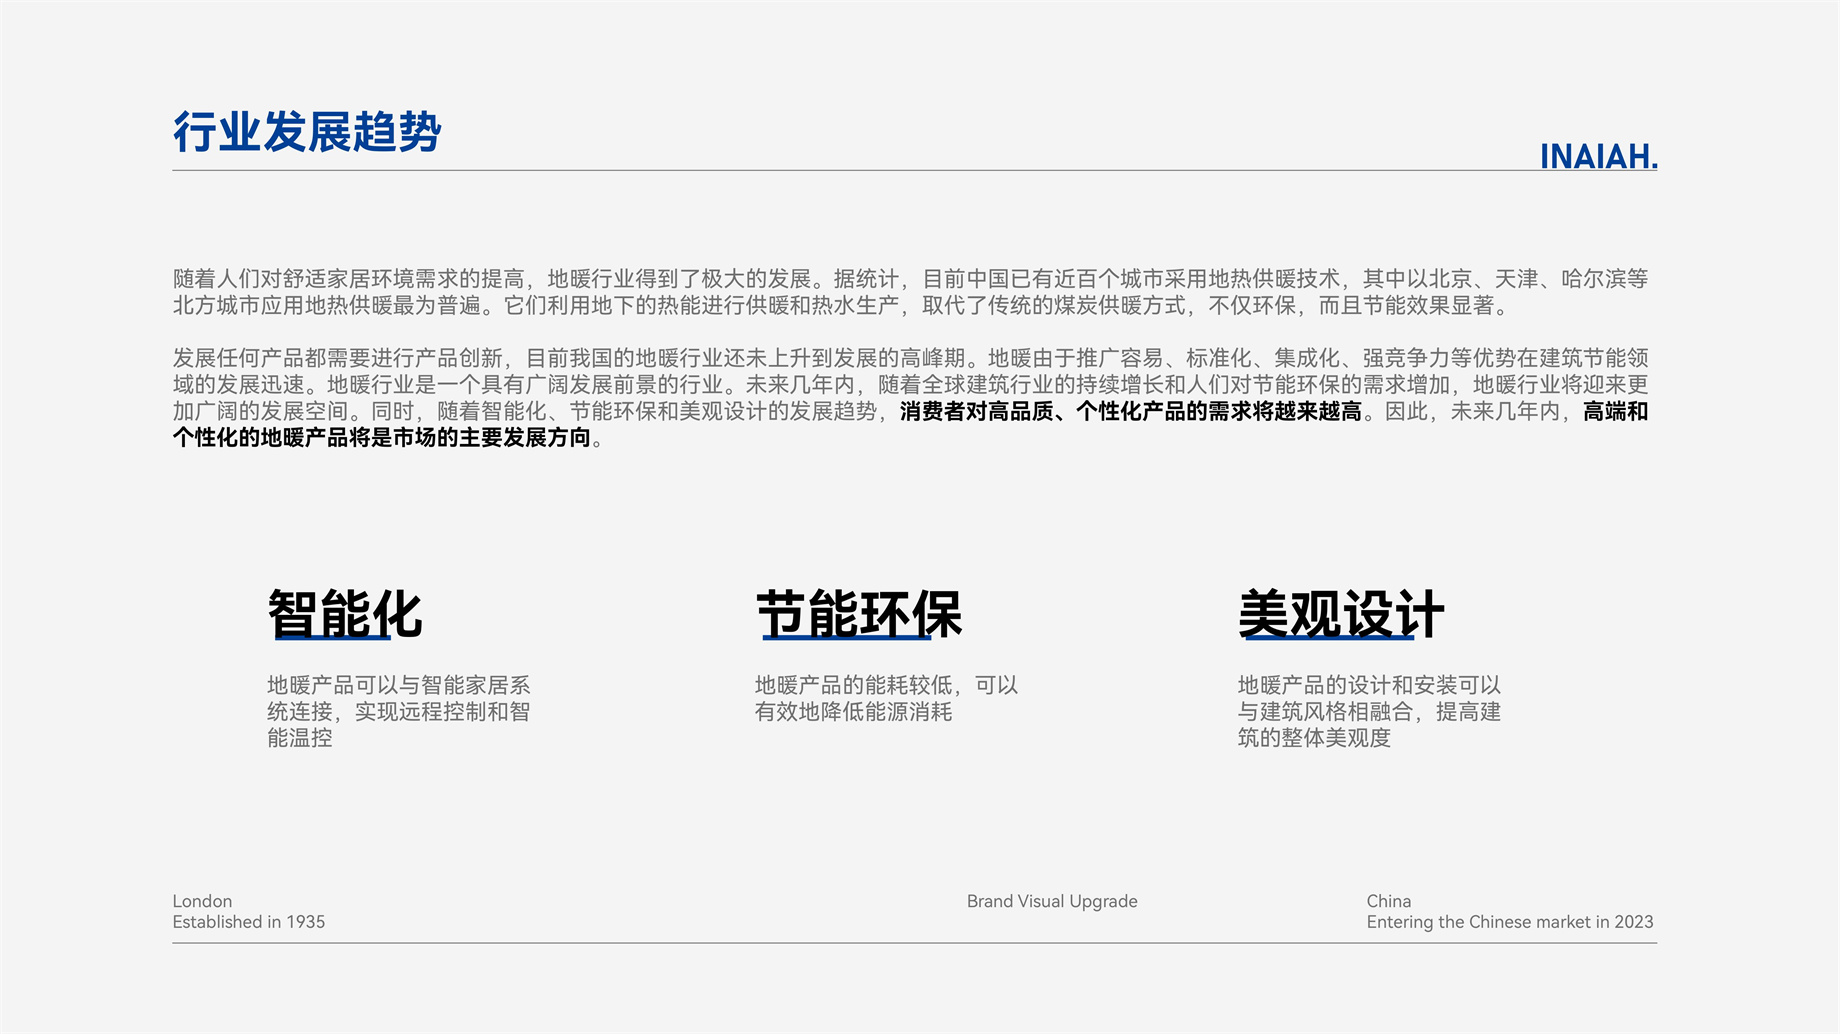The image size is (1840, 1034).
Task: Select the heading 智能化
Action: point(345,614)
